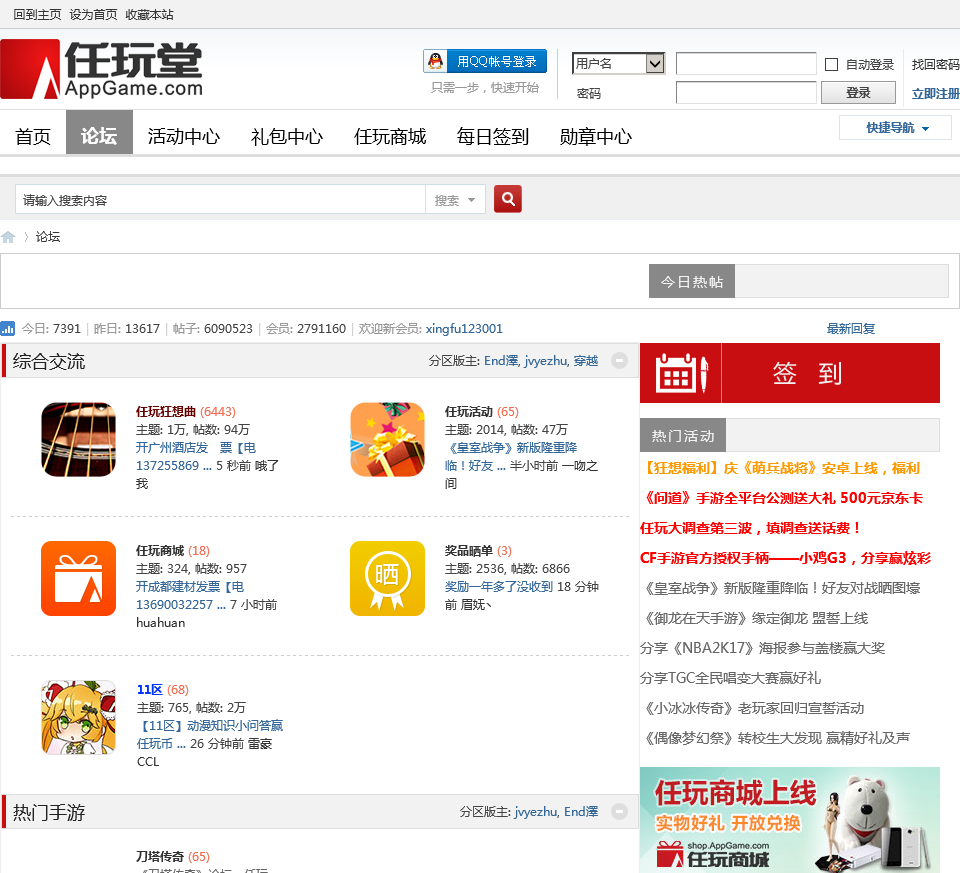The width and height of the screenshot is (960, 873).
Task: Focus the username input field
Action: tap(746, 64)
